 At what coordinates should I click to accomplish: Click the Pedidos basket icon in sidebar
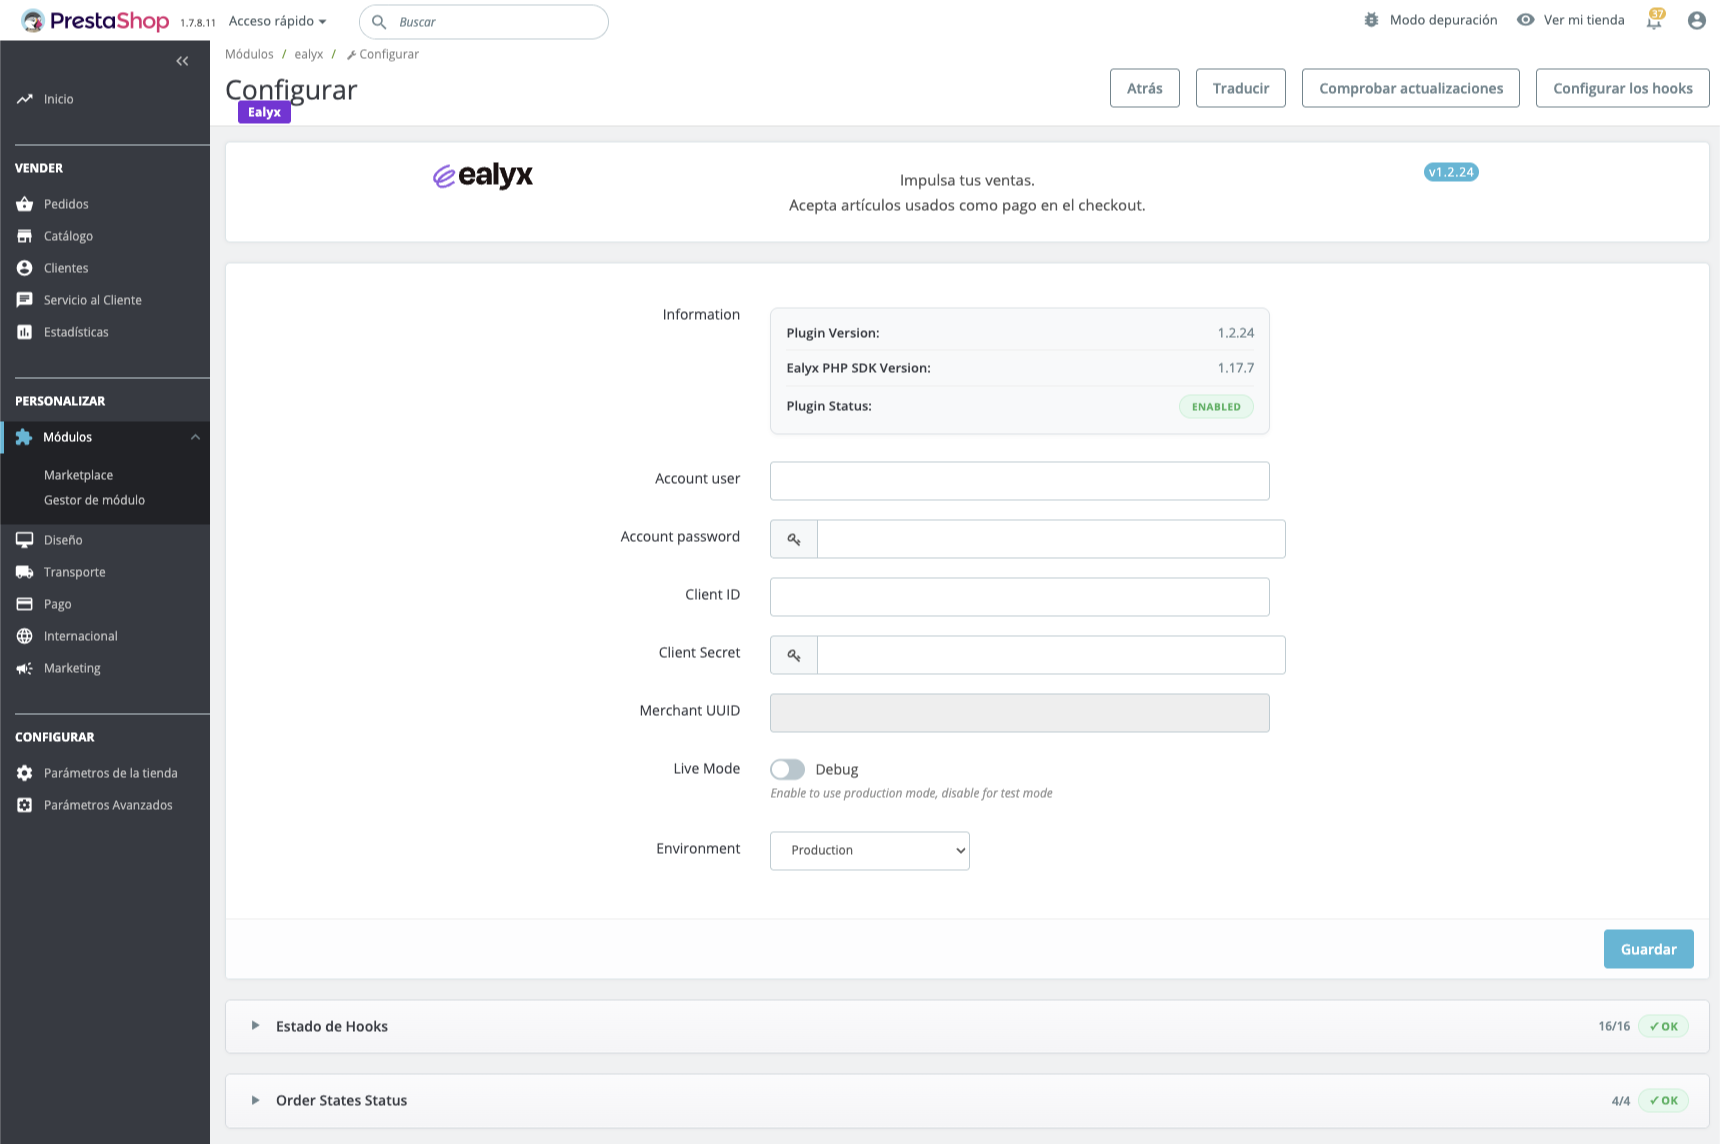click(25, 204)
